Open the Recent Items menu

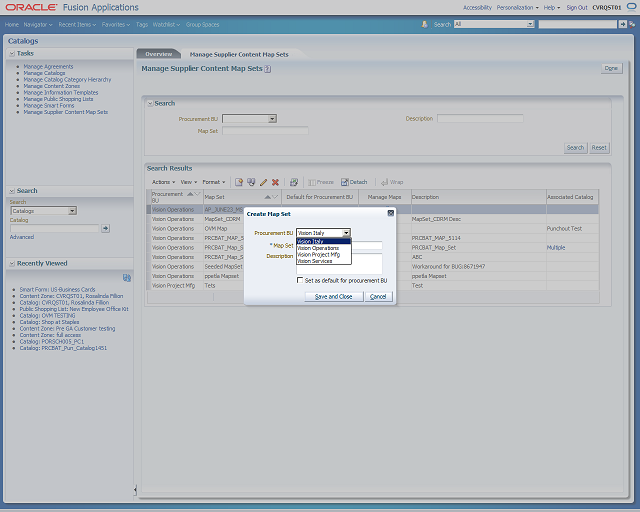tap(77, 24)
